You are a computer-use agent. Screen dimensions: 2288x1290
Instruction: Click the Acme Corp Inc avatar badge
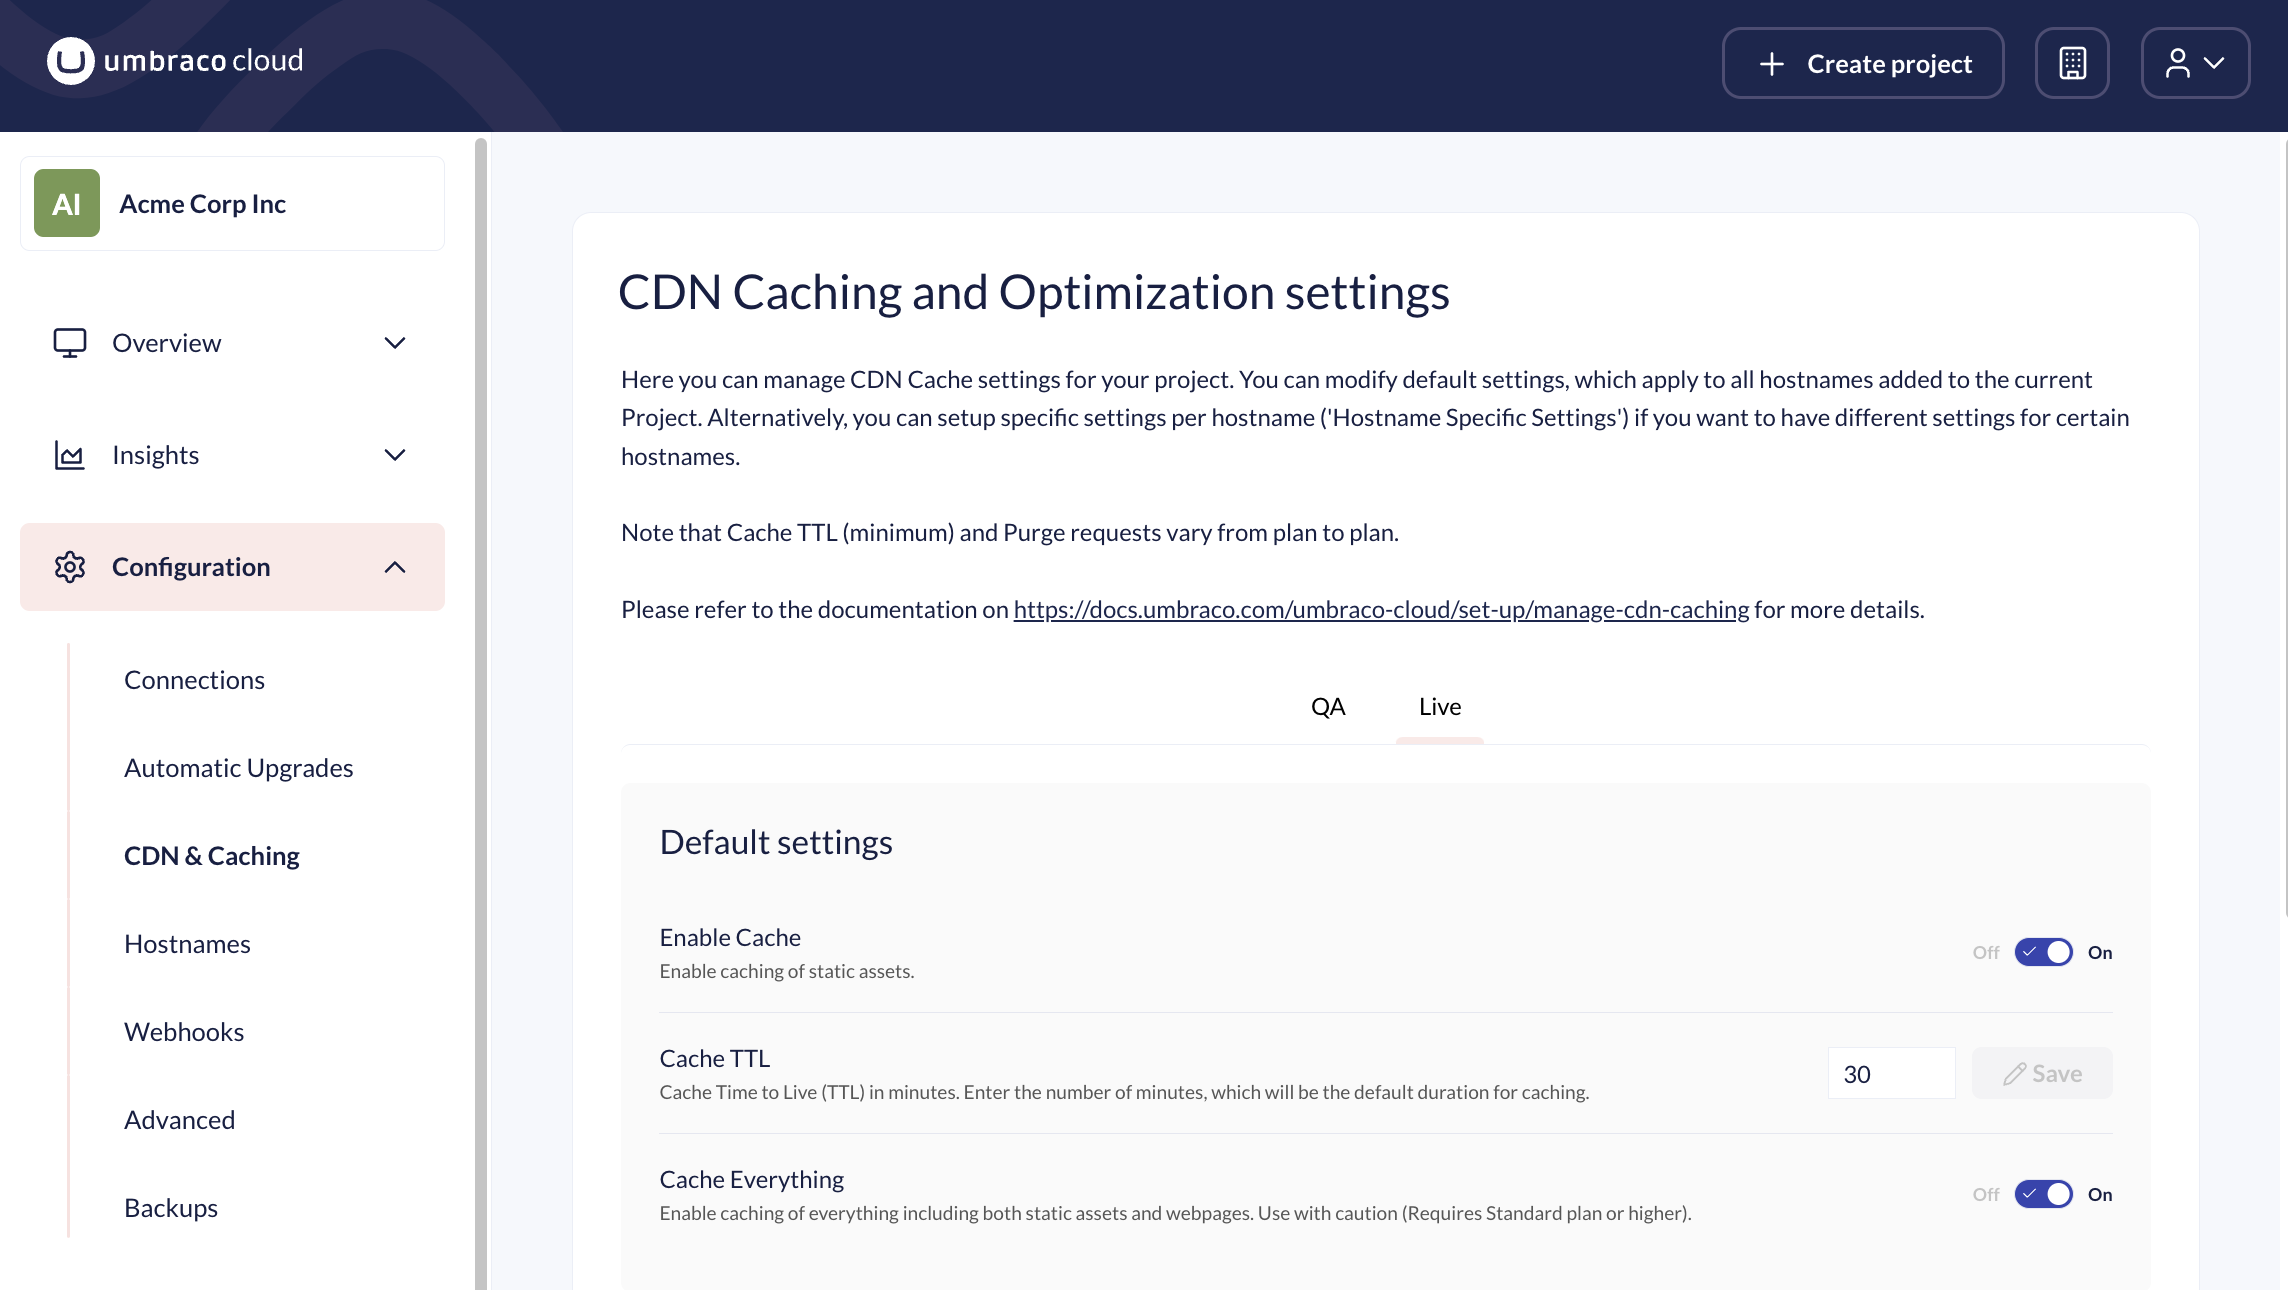(66, 202)
